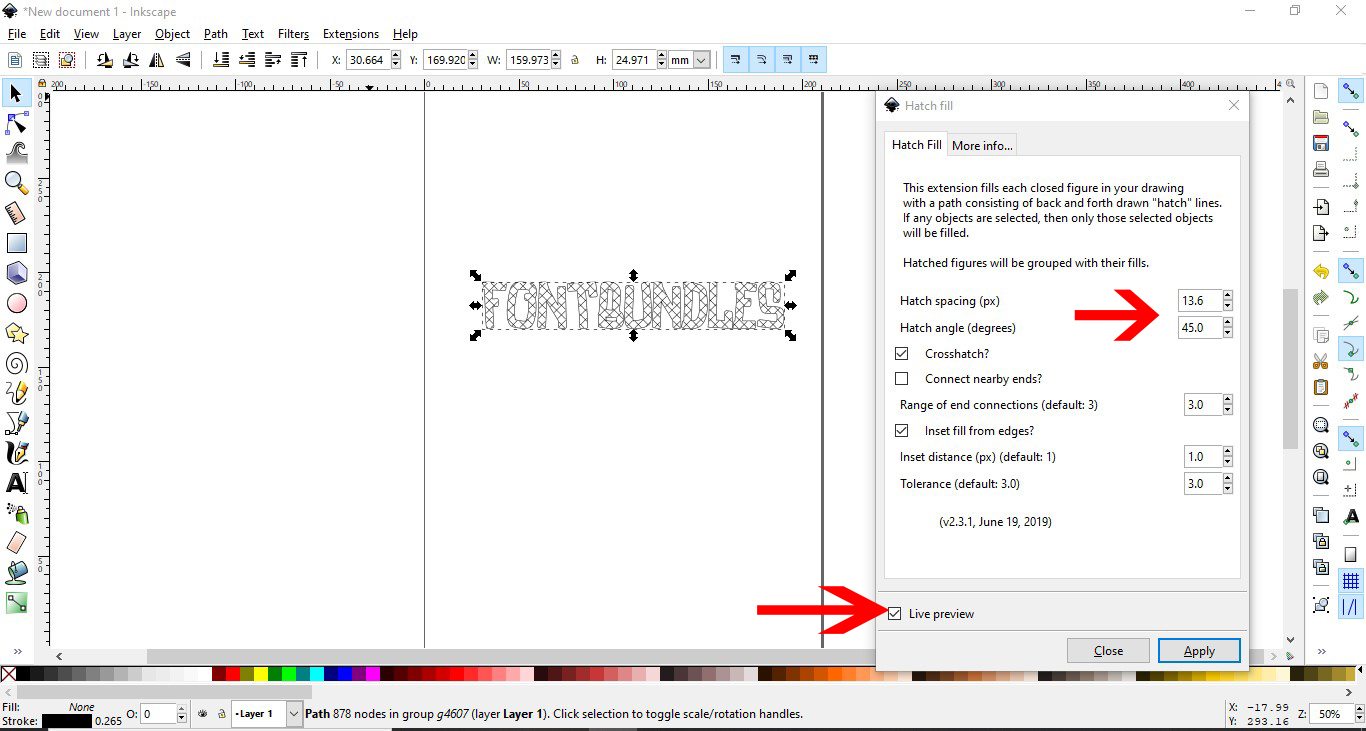Screen dimensions: 1366x731
Task: Select the Zoom tool in toolbox
Action: 16,183
